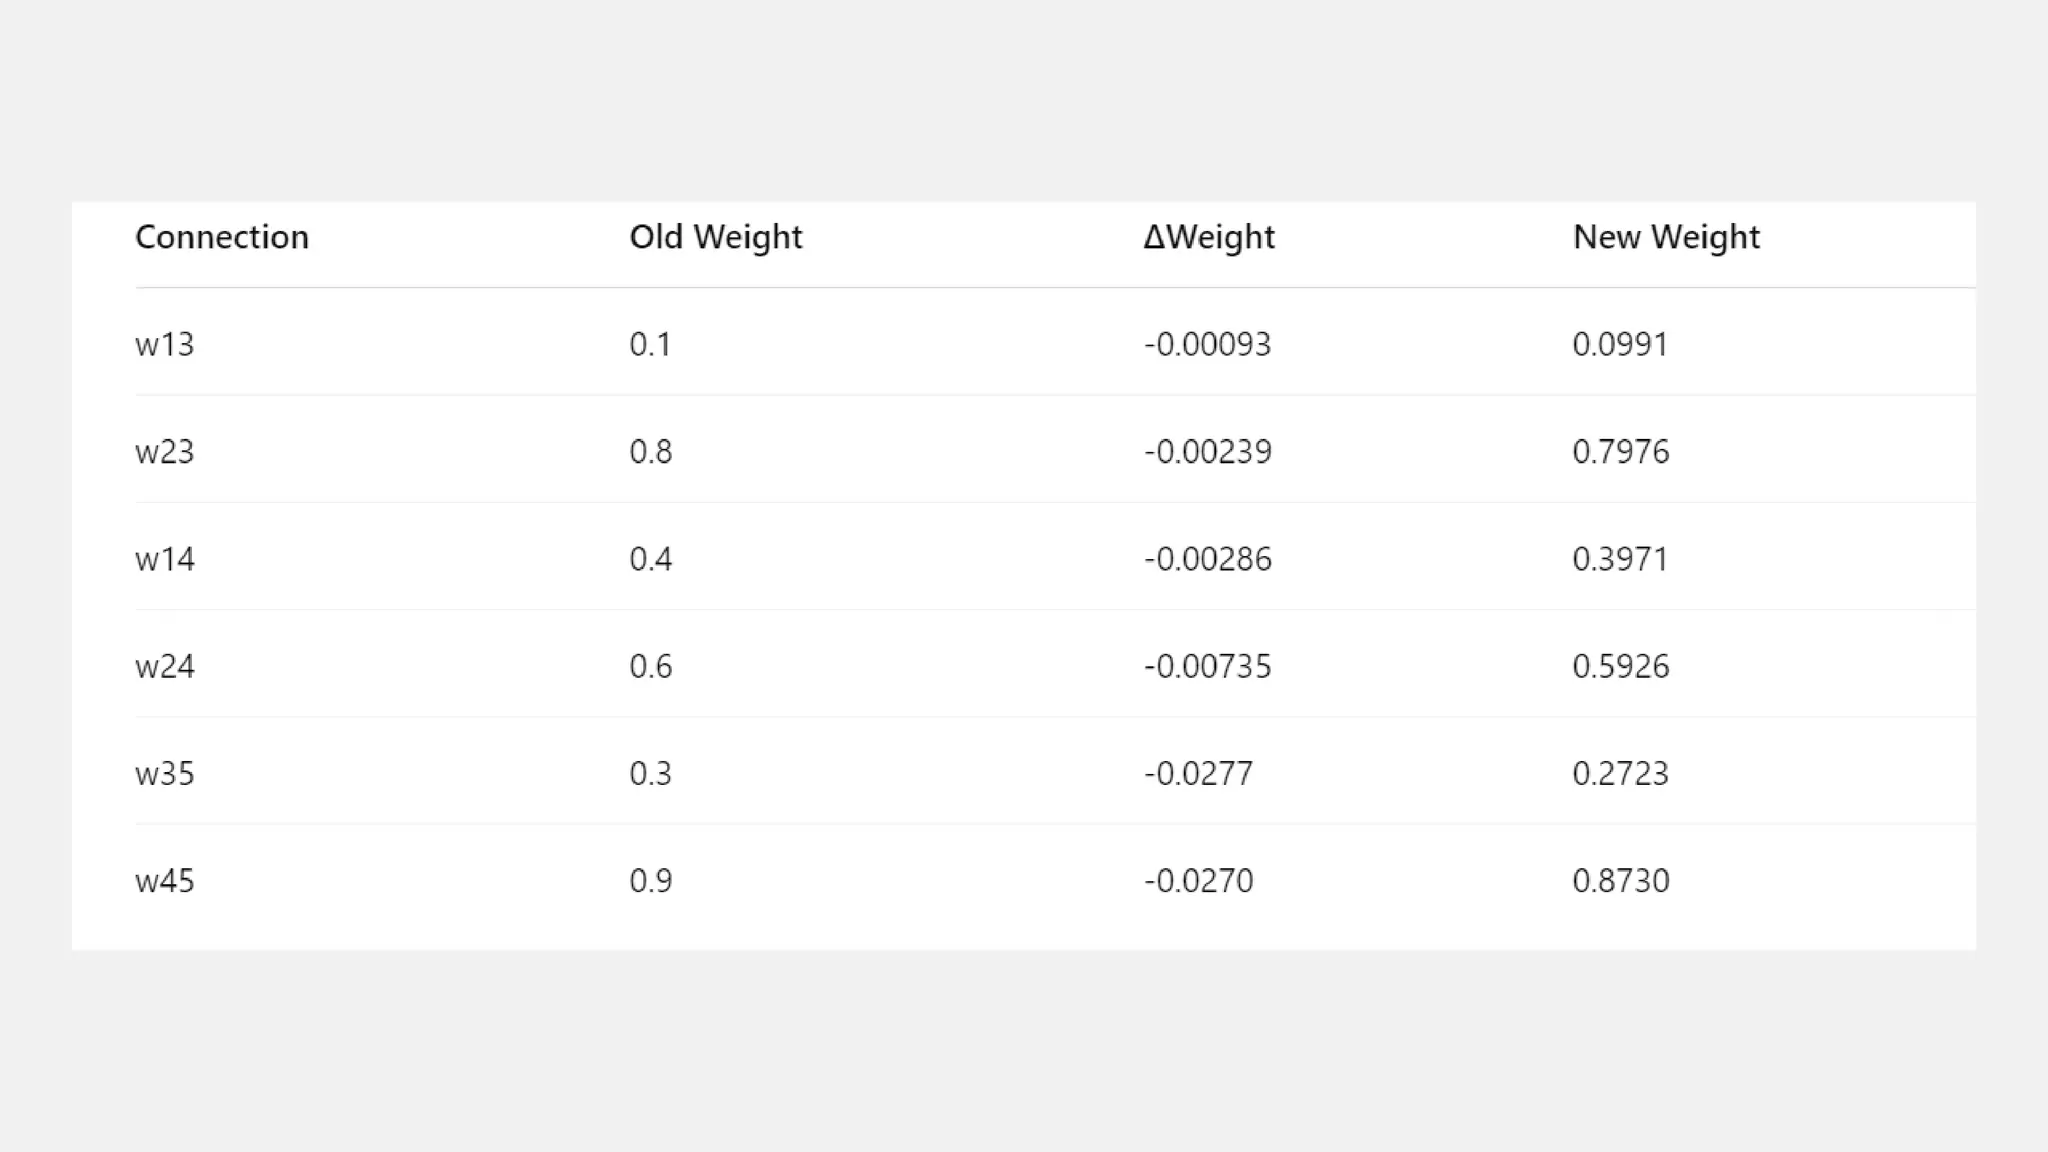The width and height of the screenshot is (2048, 1152).
Task: Click the Connection column header
Action: (x=222, y=237)
